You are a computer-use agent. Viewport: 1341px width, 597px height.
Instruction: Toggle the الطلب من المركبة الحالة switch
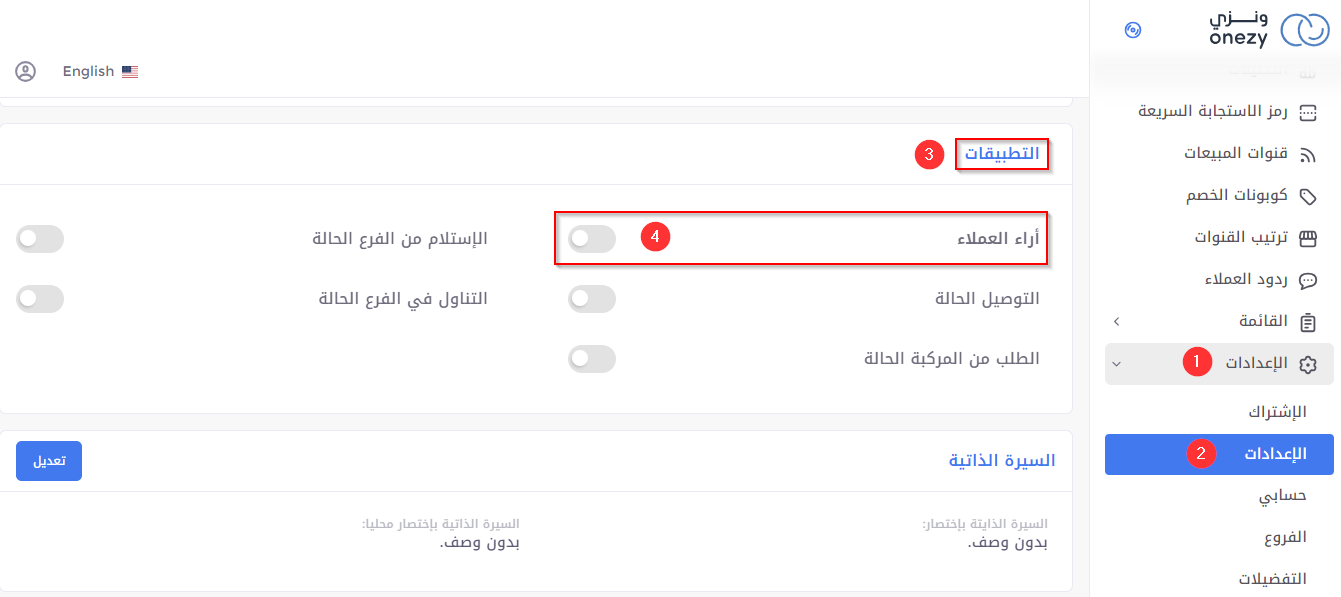point(592,359)
